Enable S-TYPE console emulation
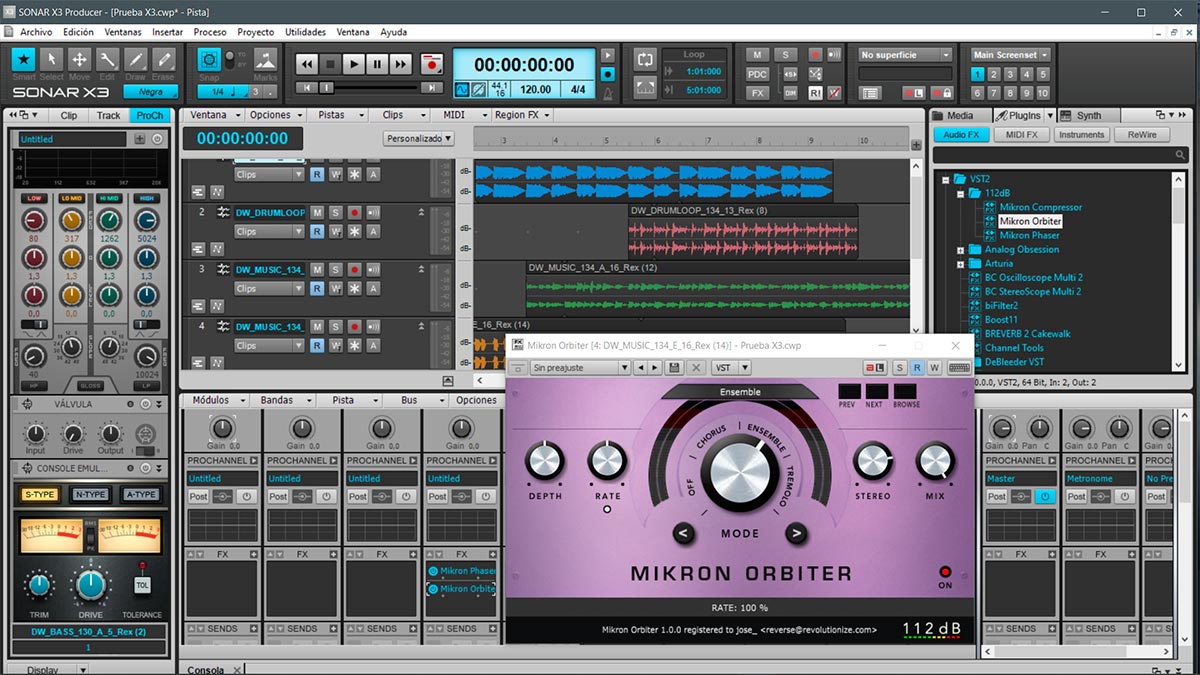The image size is (1200, 675). coord(40,495)
